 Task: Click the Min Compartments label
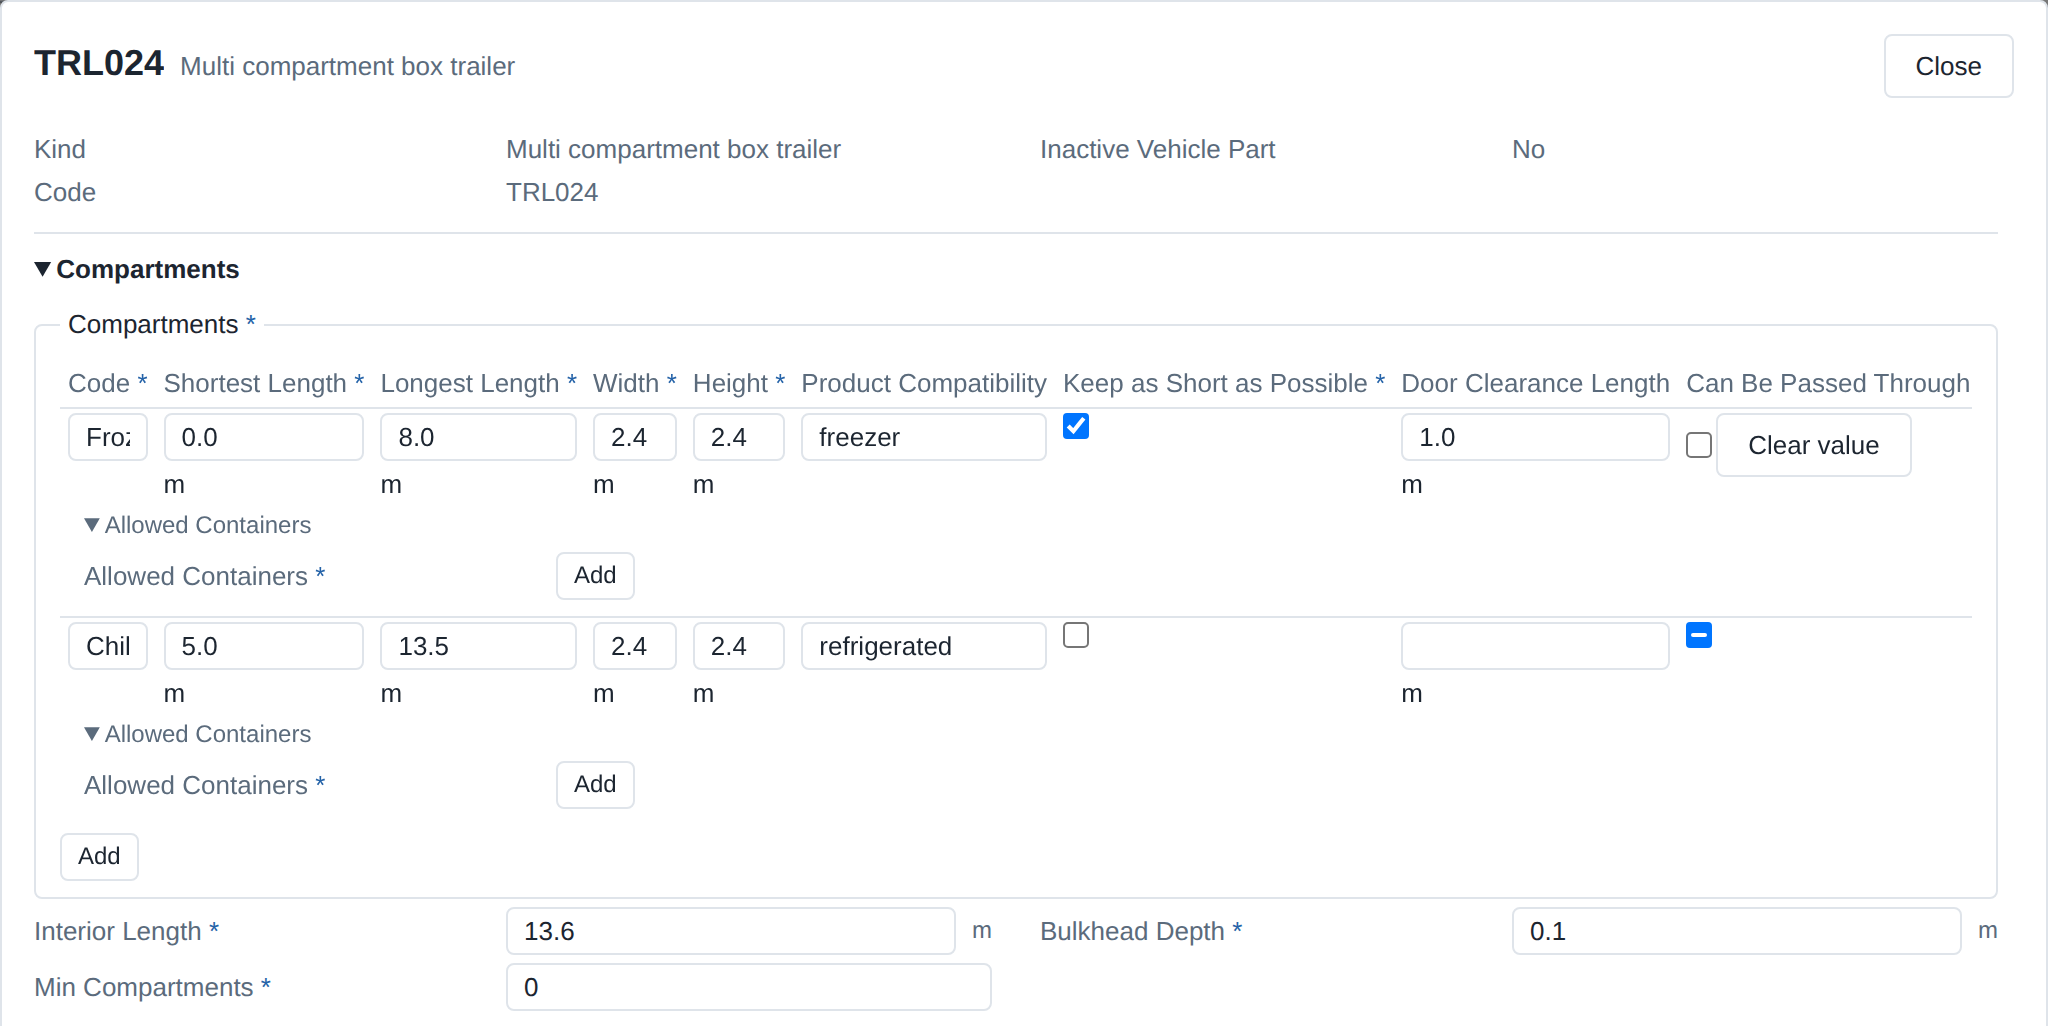tap(153, 987)
